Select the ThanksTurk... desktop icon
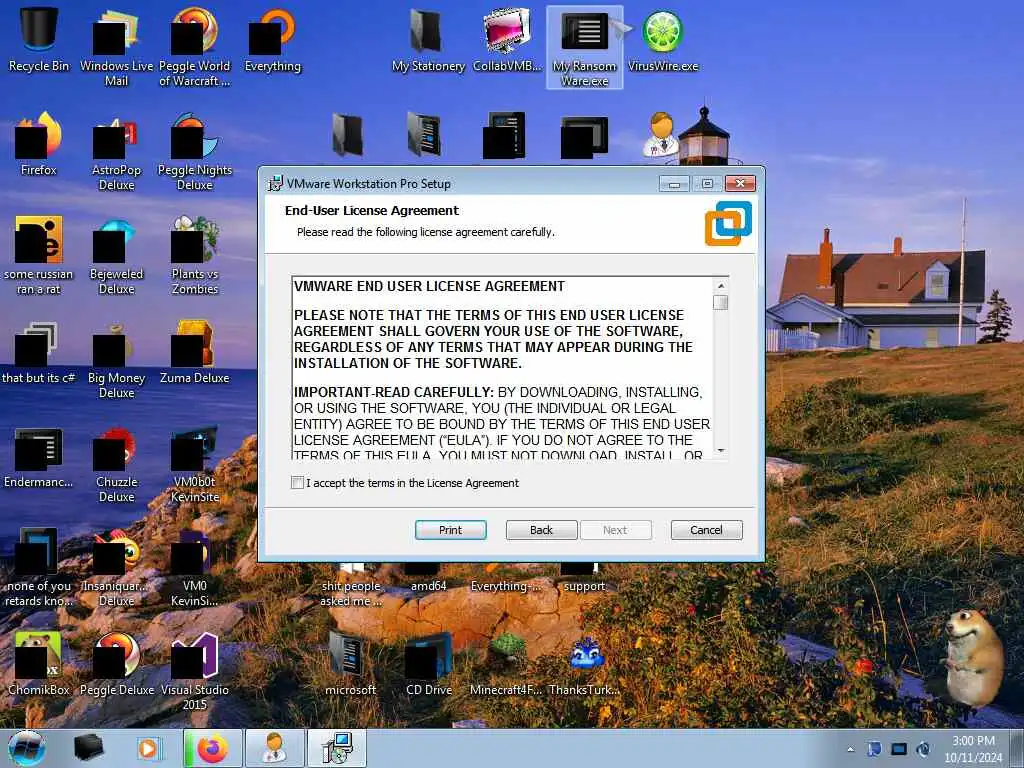 [584, 664]
